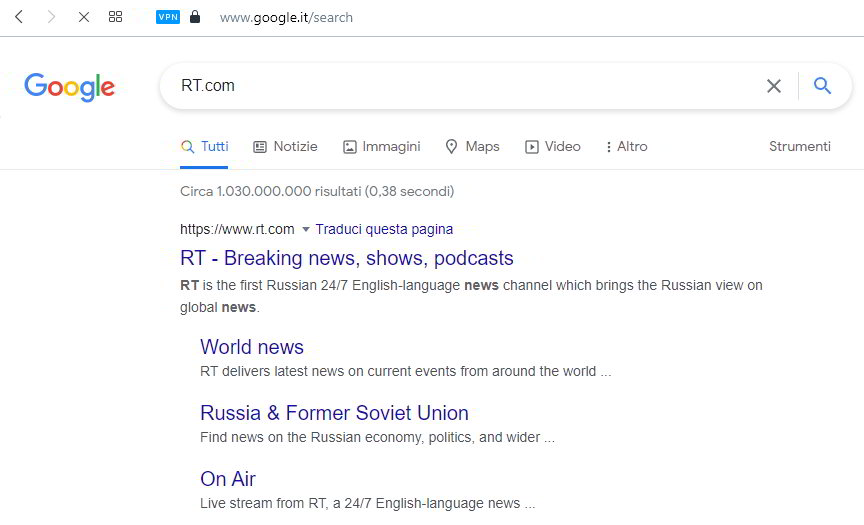Open the On Air sitelink
This screenshot has width=864, height=525.
(228, 479)
